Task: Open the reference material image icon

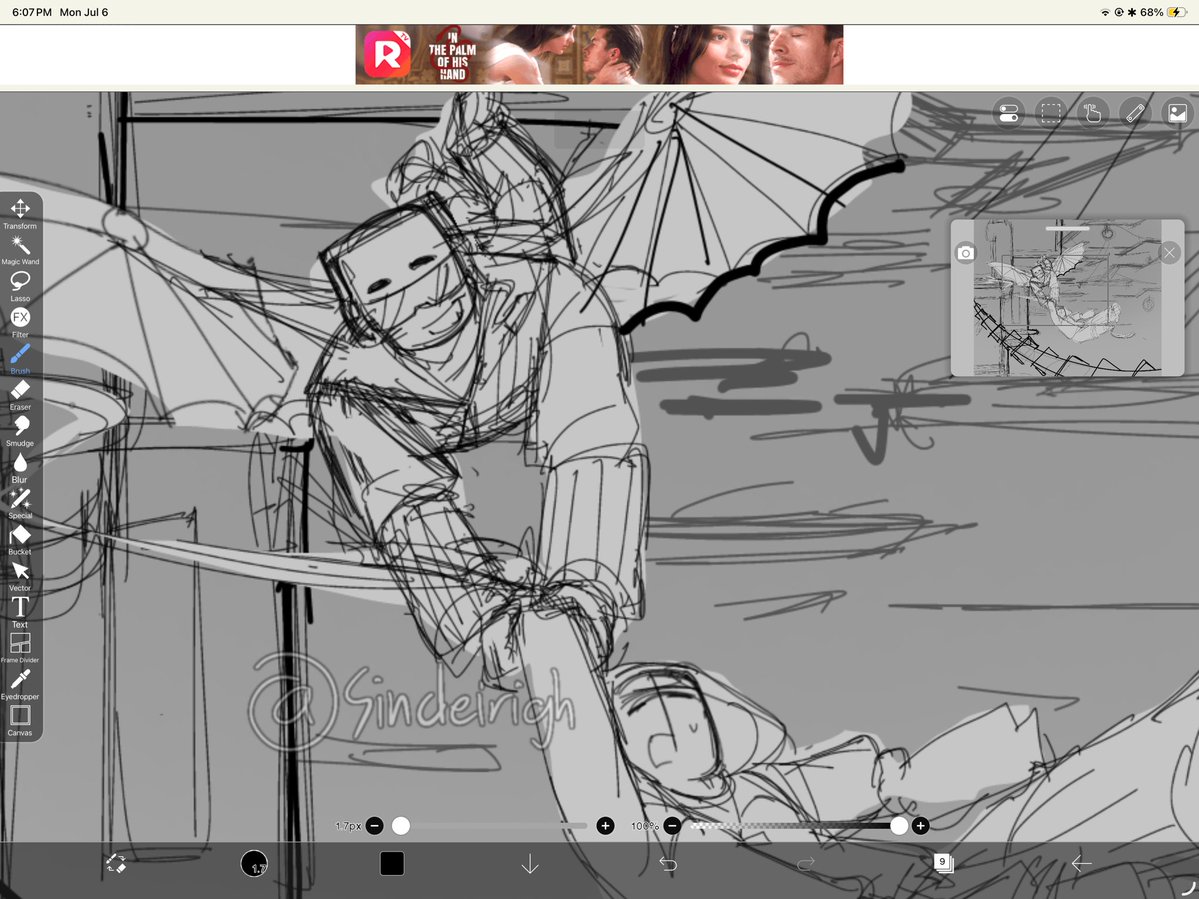Action: coord(1178,113)
